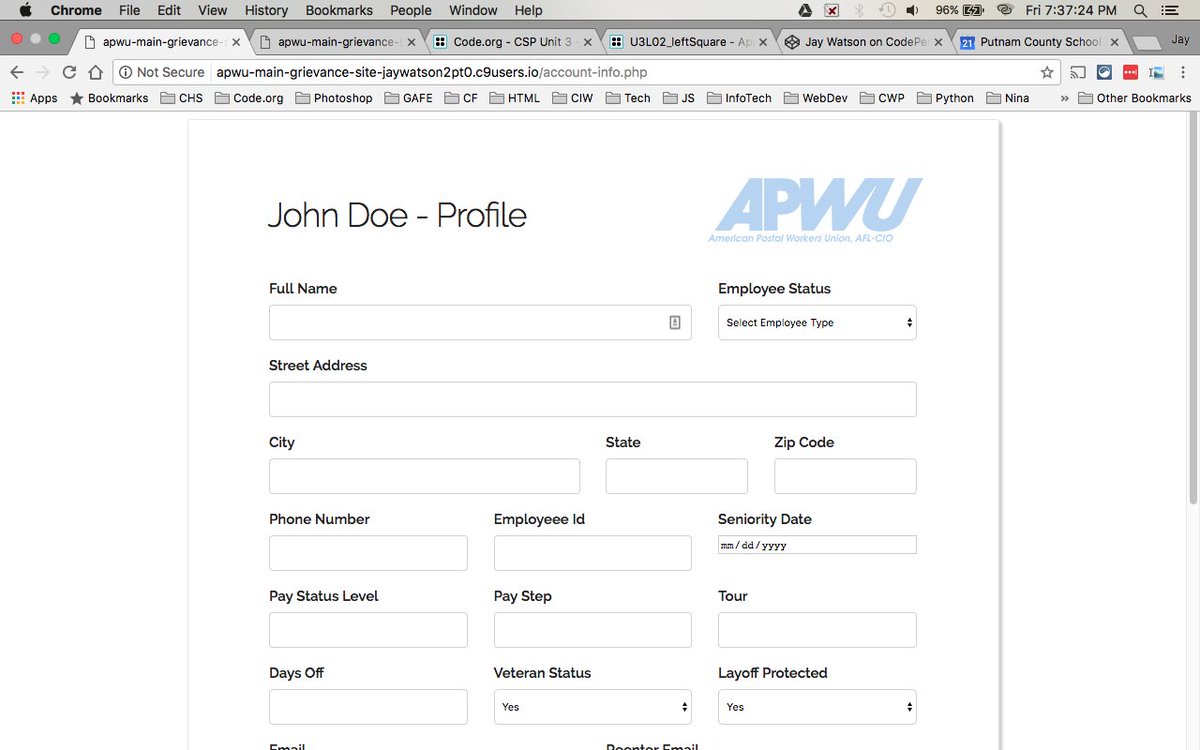This screenshot has height=750, width=1200.
Task: Open the Layoff Protected dropdown
Action: [817, 706]
